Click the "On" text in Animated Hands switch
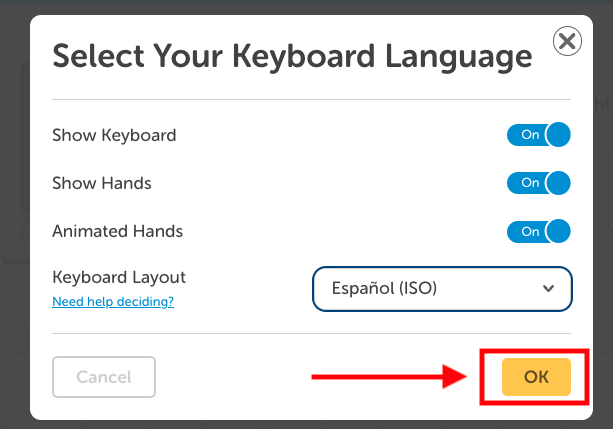Viewport: 613px width, 429px height. 530,232
